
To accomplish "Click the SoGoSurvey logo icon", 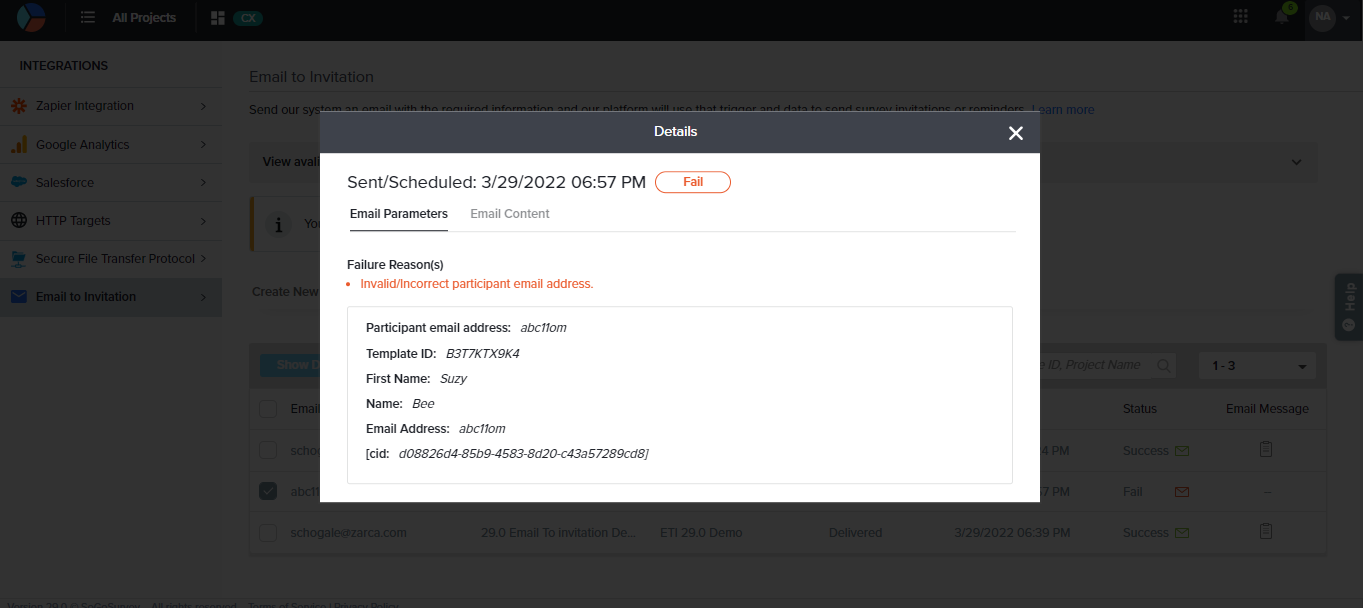I will 31,18.
